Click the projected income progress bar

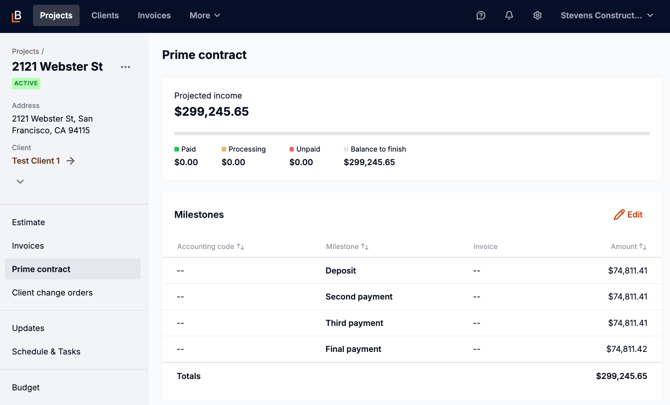tap(411, 133)
